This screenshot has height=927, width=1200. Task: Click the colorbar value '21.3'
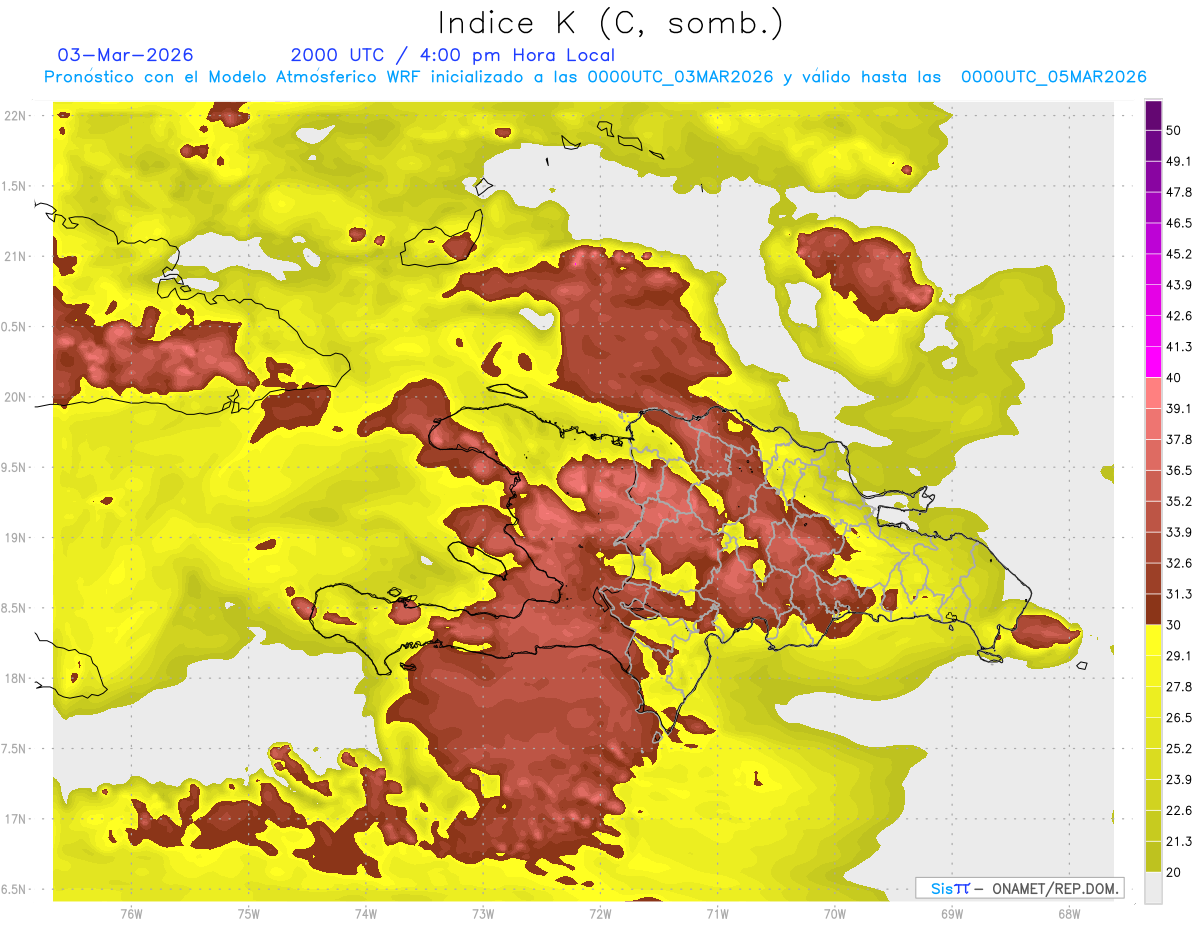(1179, 843)
